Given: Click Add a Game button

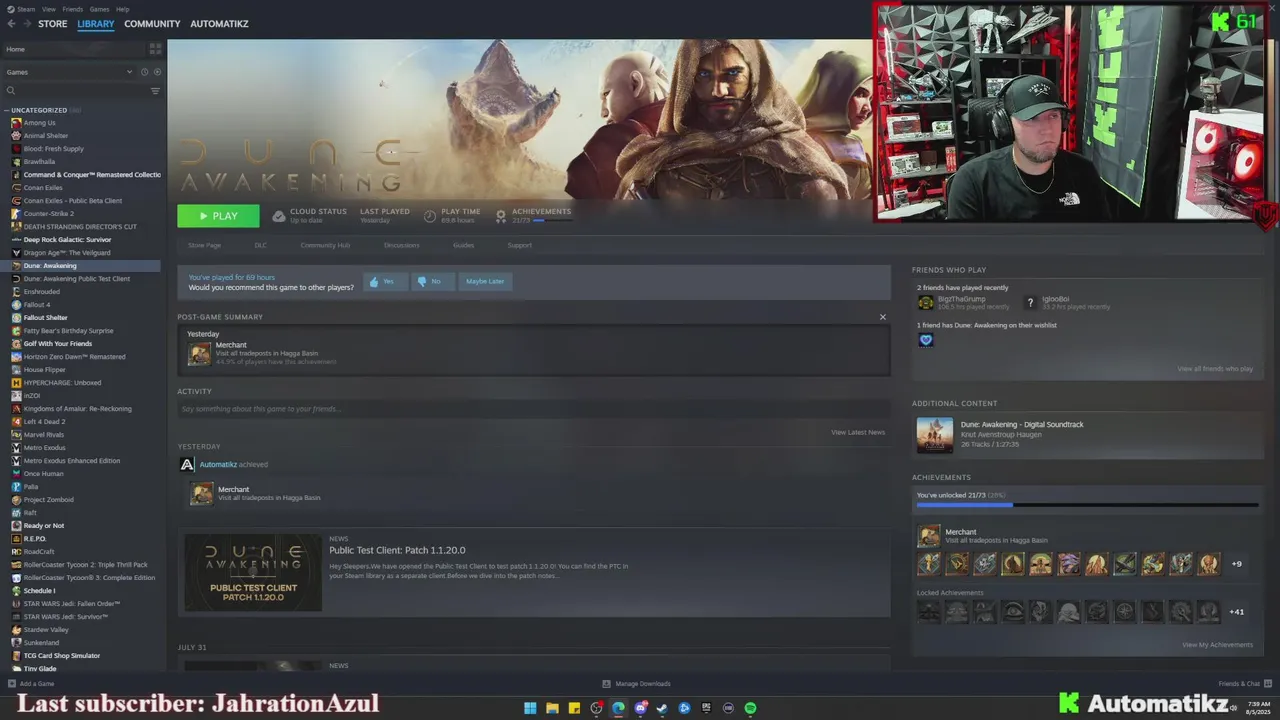Looking at the screenshot, I should [x=31, y=684].
